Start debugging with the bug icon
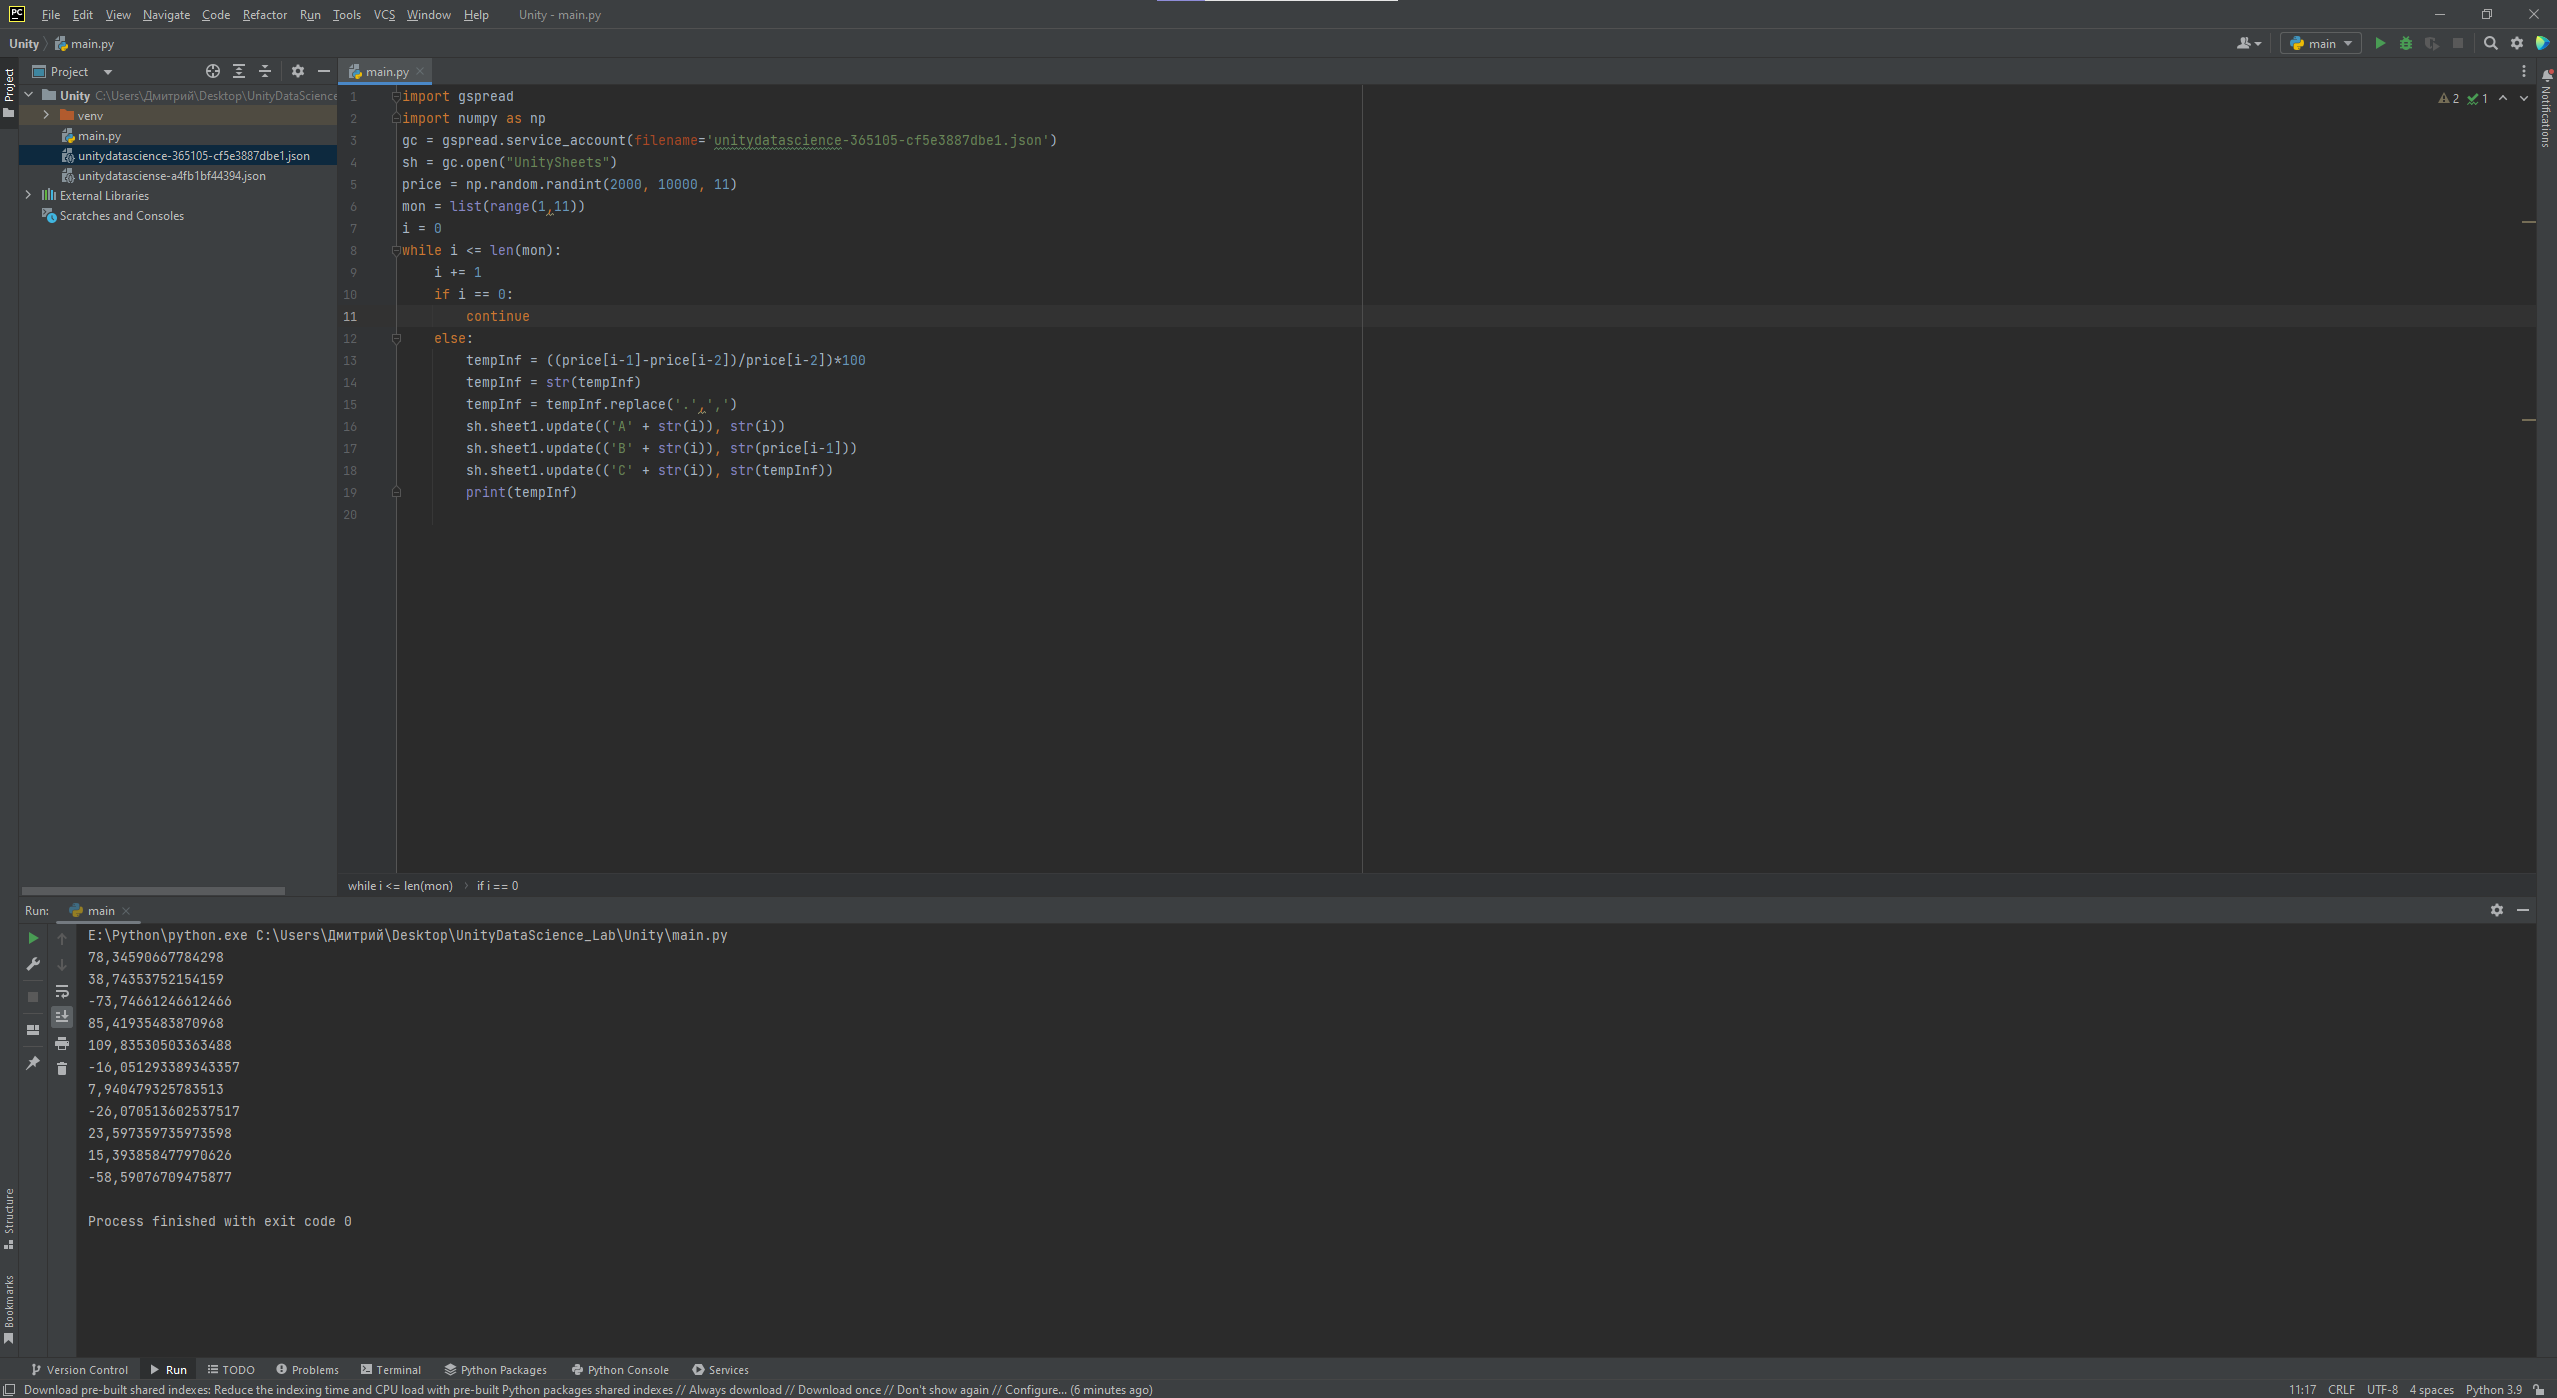Image resolution: width=2557 pixels, height=1398 pixels. (x=2406, y=43)
